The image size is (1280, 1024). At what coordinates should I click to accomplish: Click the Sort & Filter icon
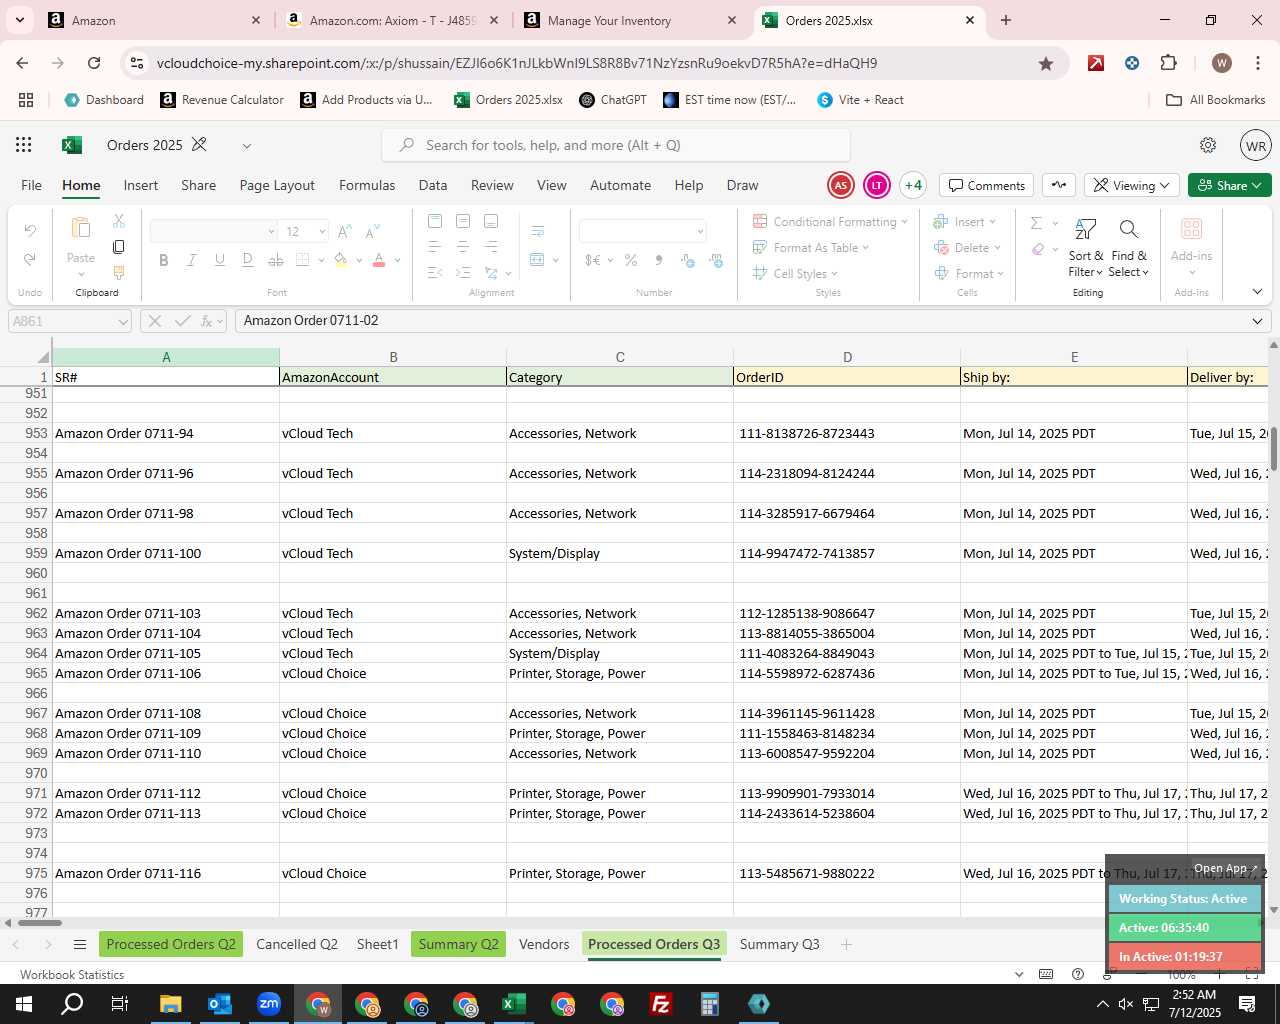coord(1085,230)
